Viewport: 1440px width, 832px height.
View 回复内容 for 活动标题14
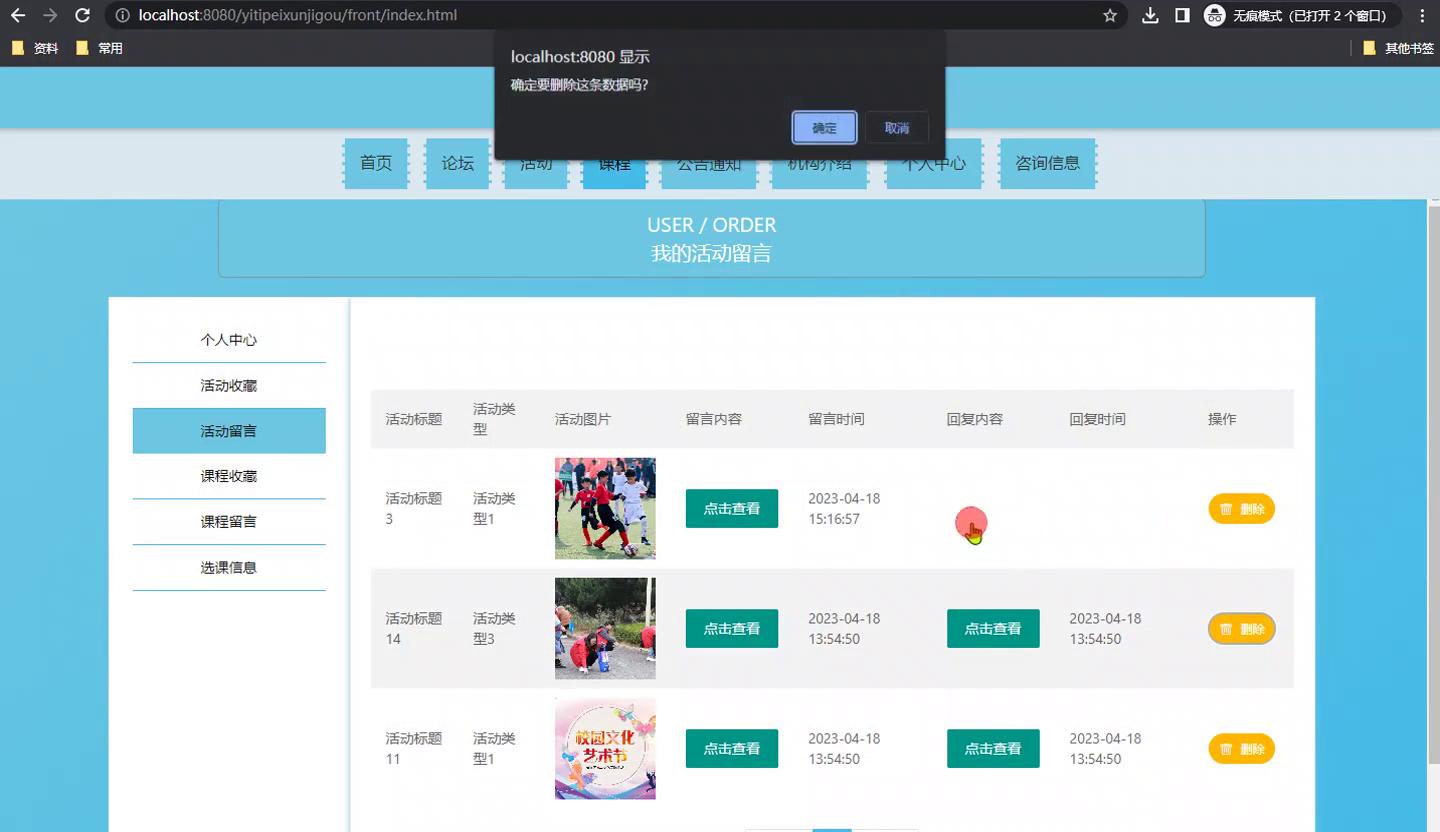[x=993, y=629]
